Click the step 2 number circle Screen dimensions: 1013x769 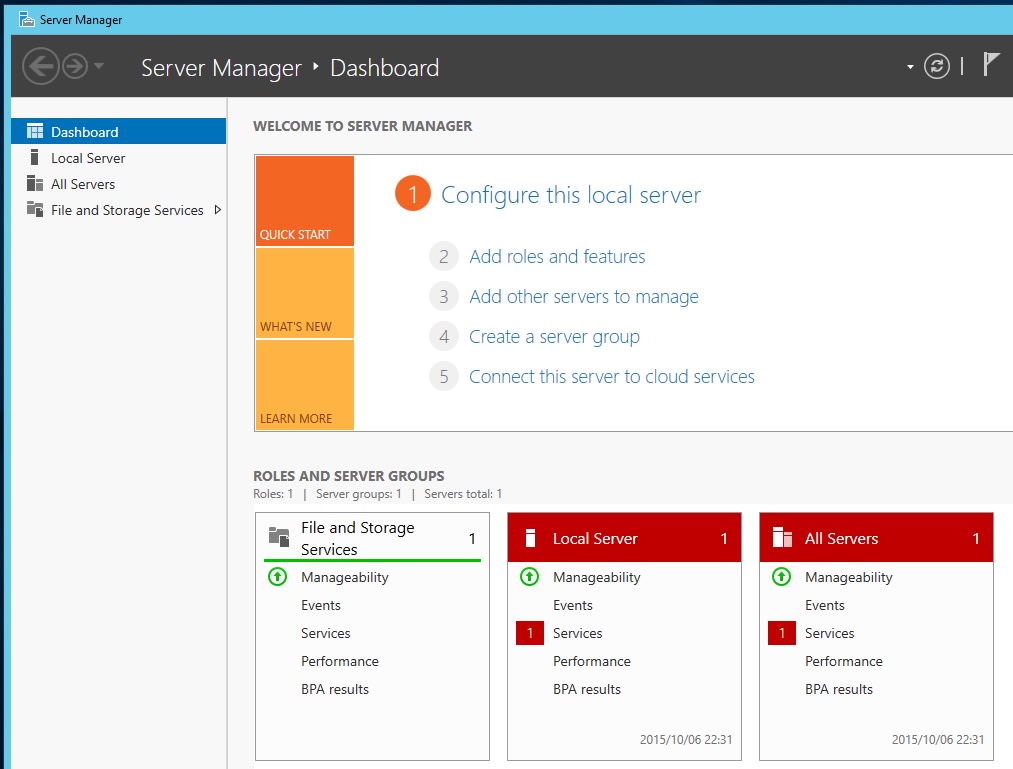444,257
